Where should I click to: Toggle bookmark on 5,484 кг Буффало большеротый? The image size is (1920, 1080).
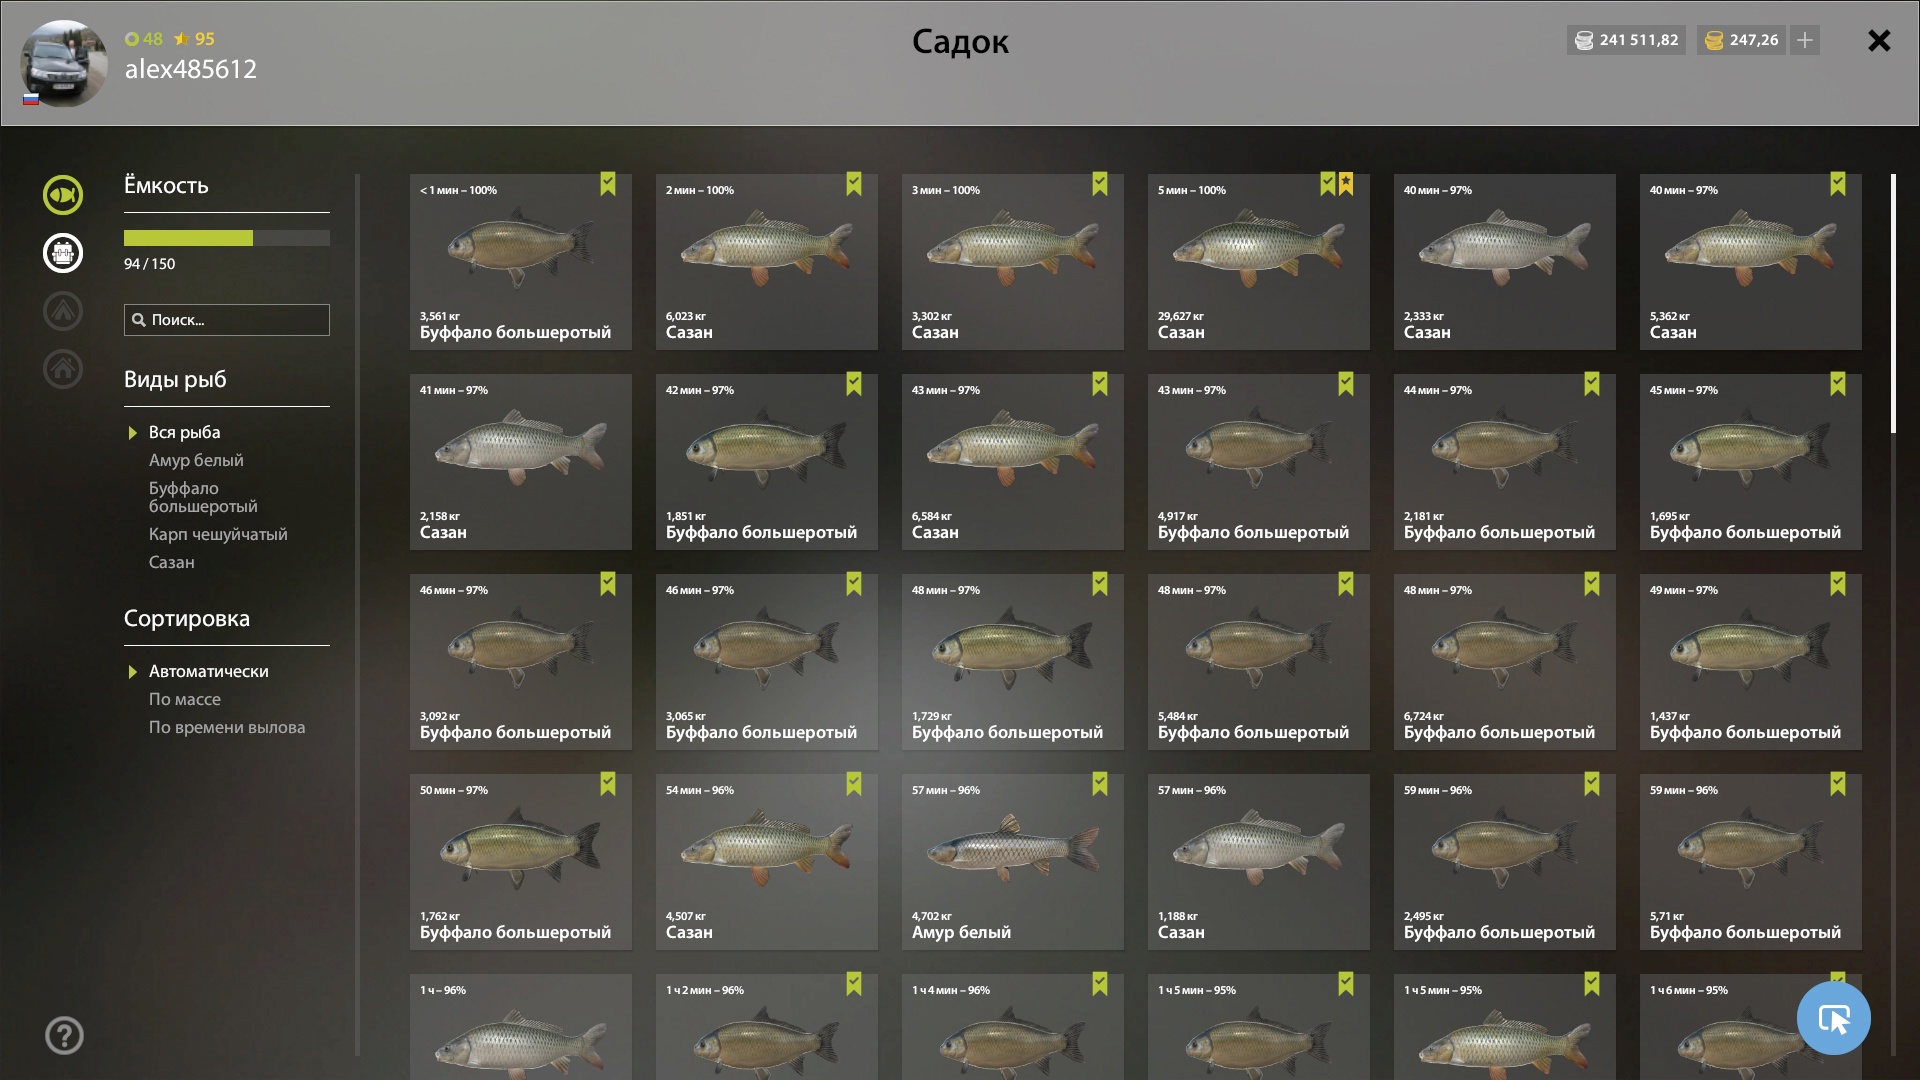1346,584
